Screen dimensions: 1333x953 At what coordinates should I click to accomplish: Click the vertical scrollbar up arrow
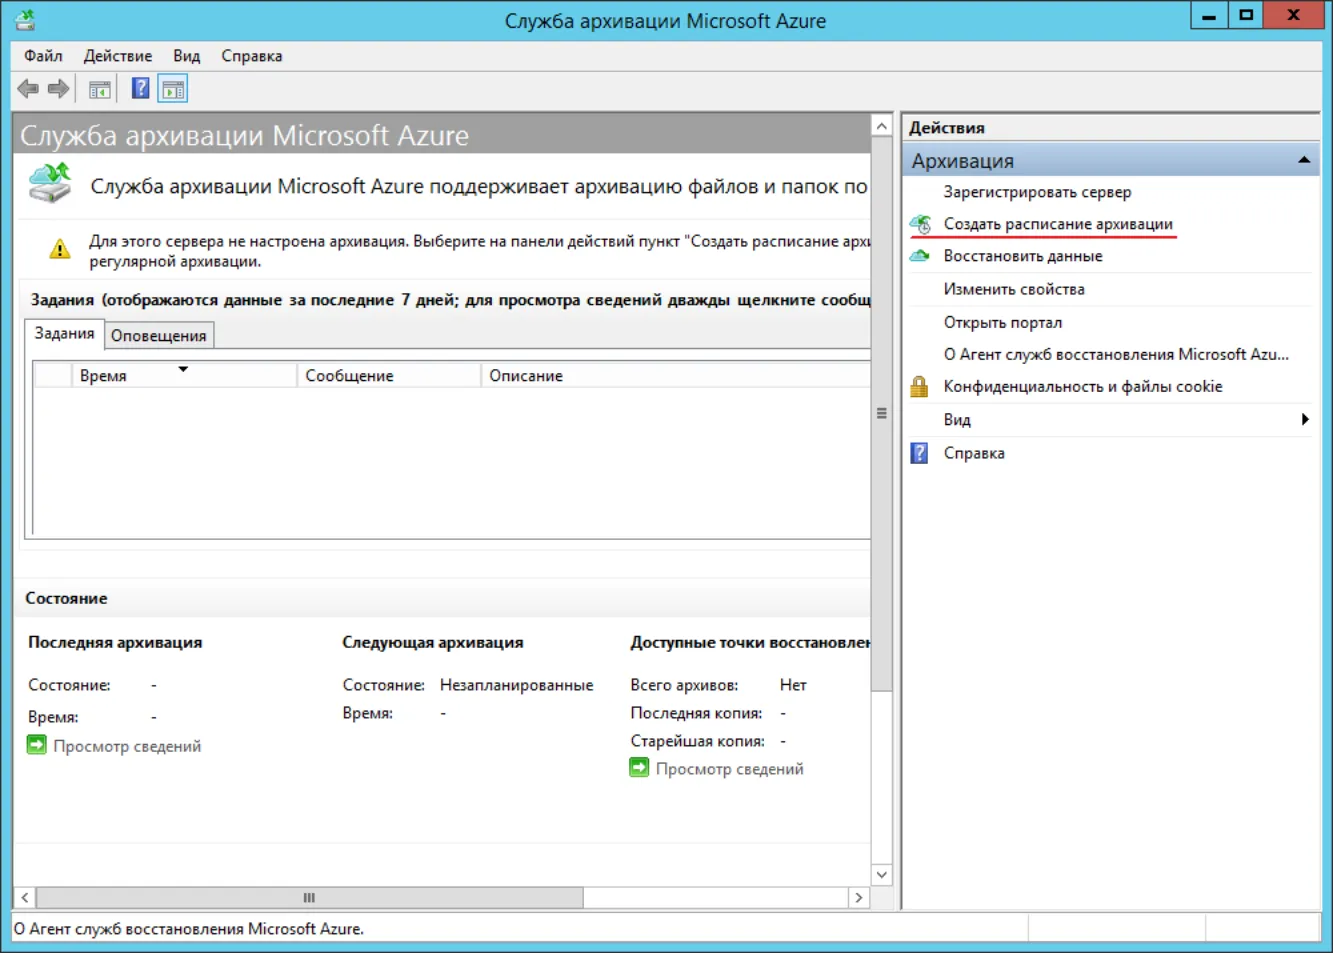pos(881,125)
